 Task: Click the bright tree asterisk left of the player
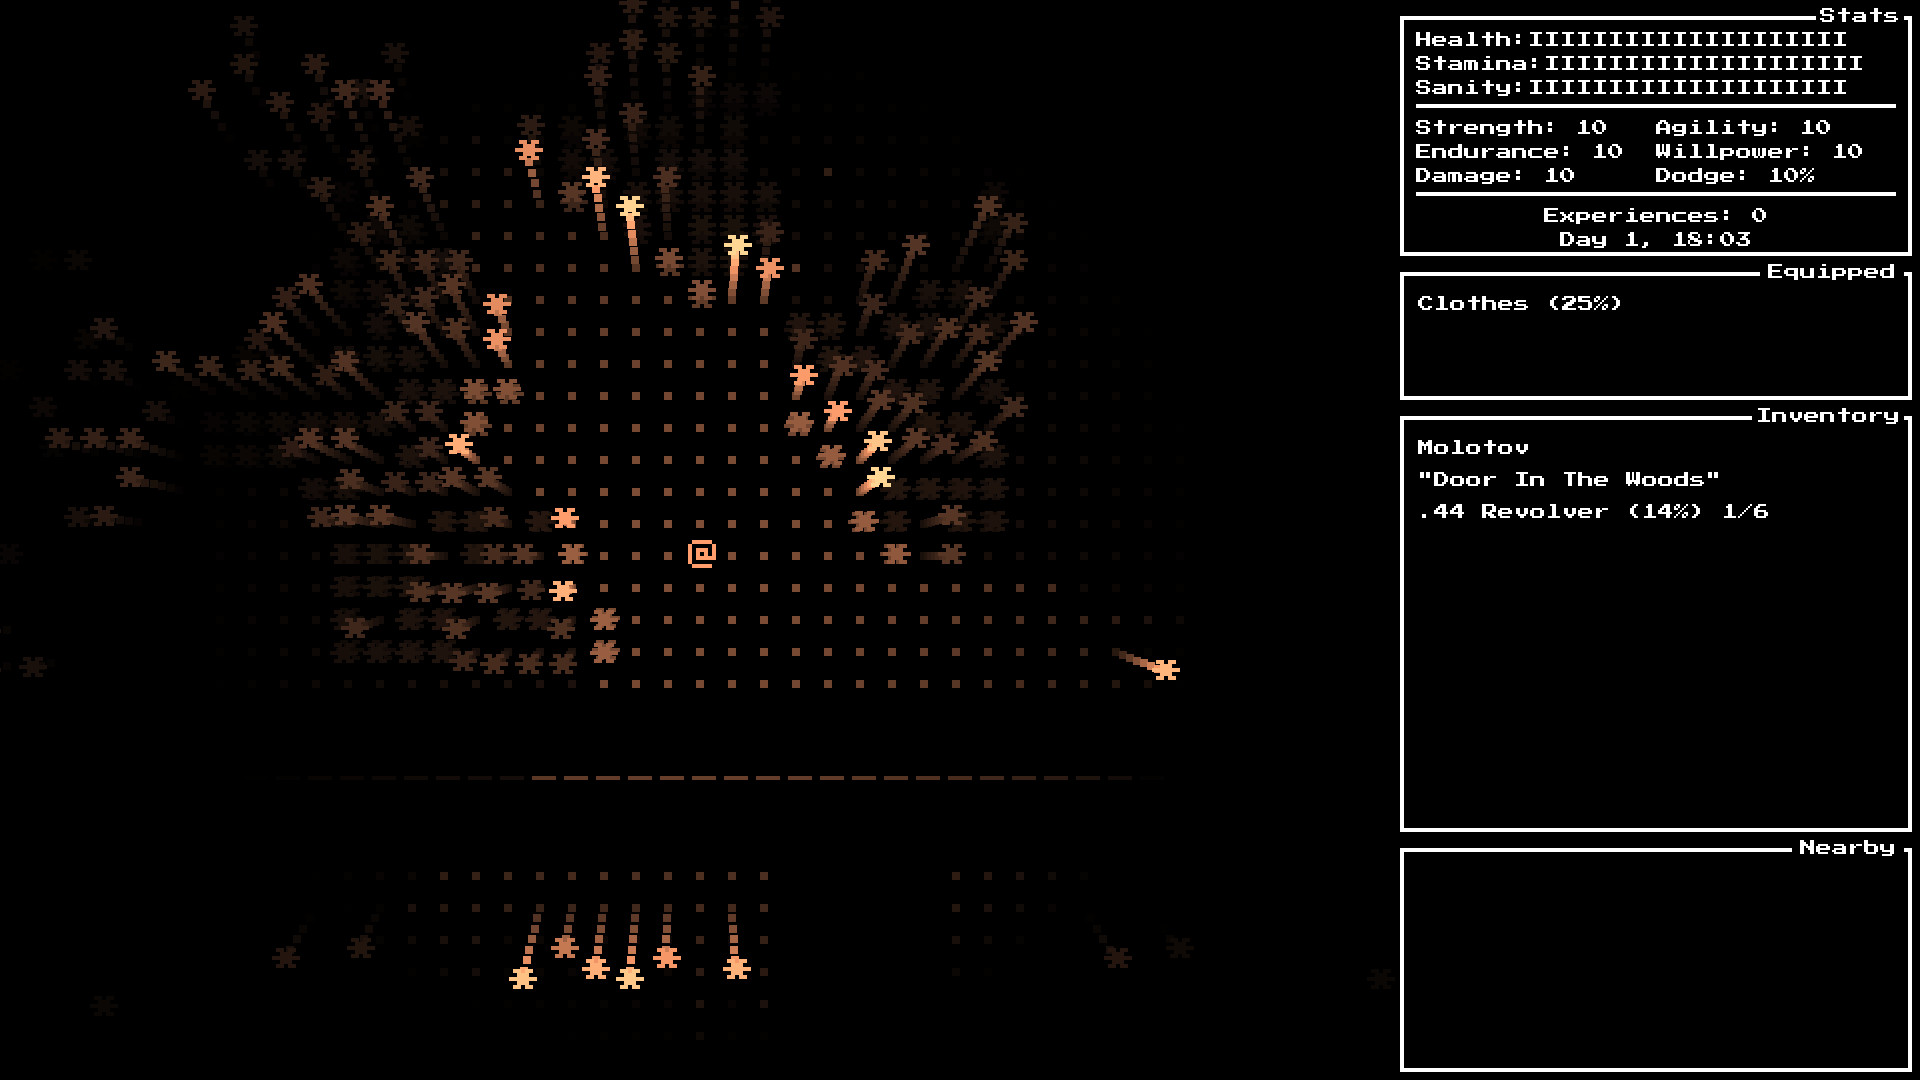pos(564,518)
